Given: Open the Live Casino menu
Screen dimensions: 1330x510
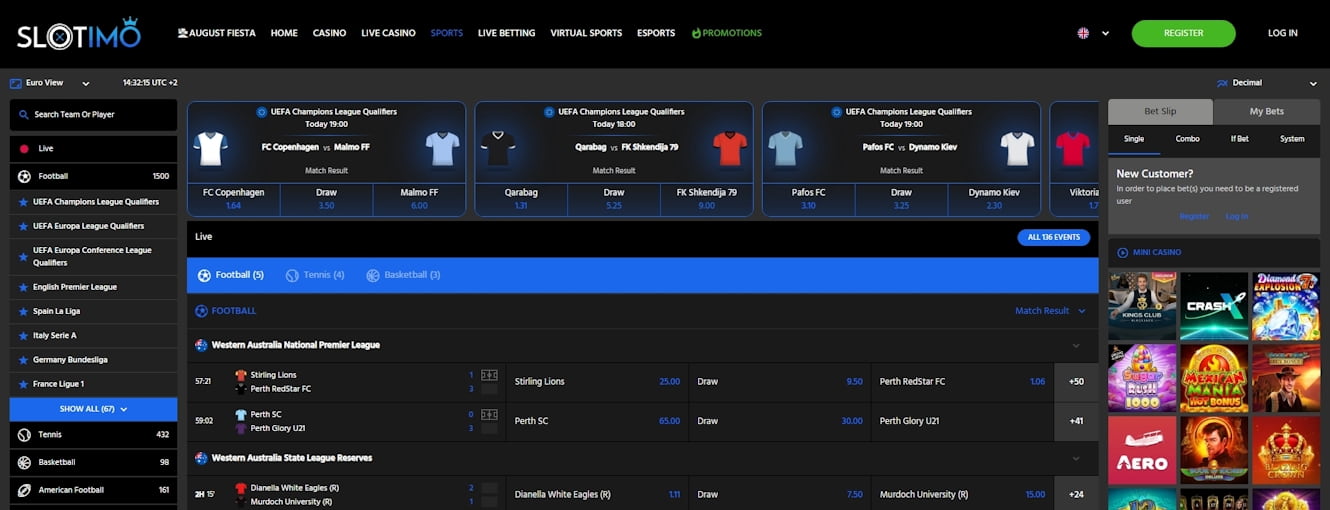Looking at the screenshot, I should coord(388,33).
